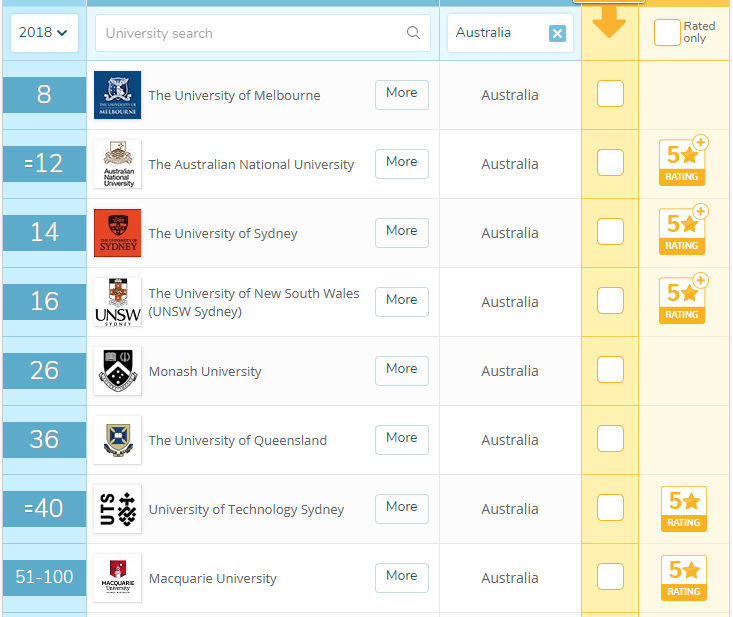
Task: Open UNSW Sydney logo
Action: [117, 302]
